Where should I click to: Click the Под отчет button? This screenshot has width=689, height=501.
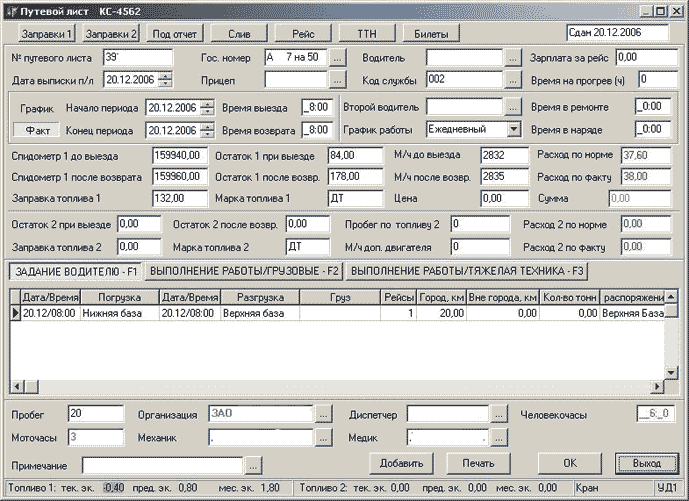[x=174, y=33]
